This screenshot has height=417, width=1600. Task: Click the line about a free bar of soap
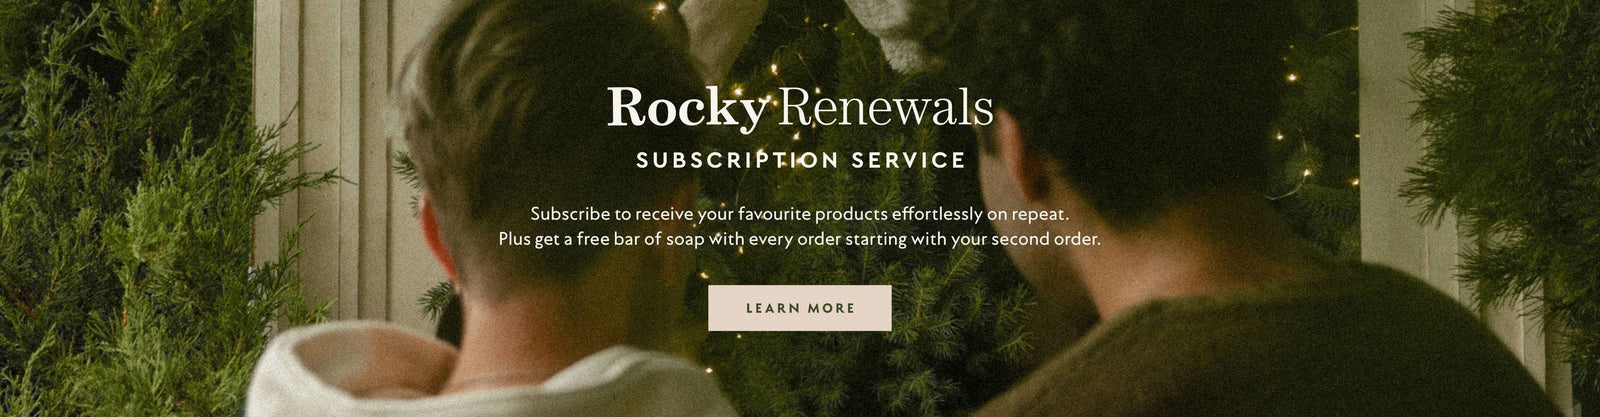[800, 240]
